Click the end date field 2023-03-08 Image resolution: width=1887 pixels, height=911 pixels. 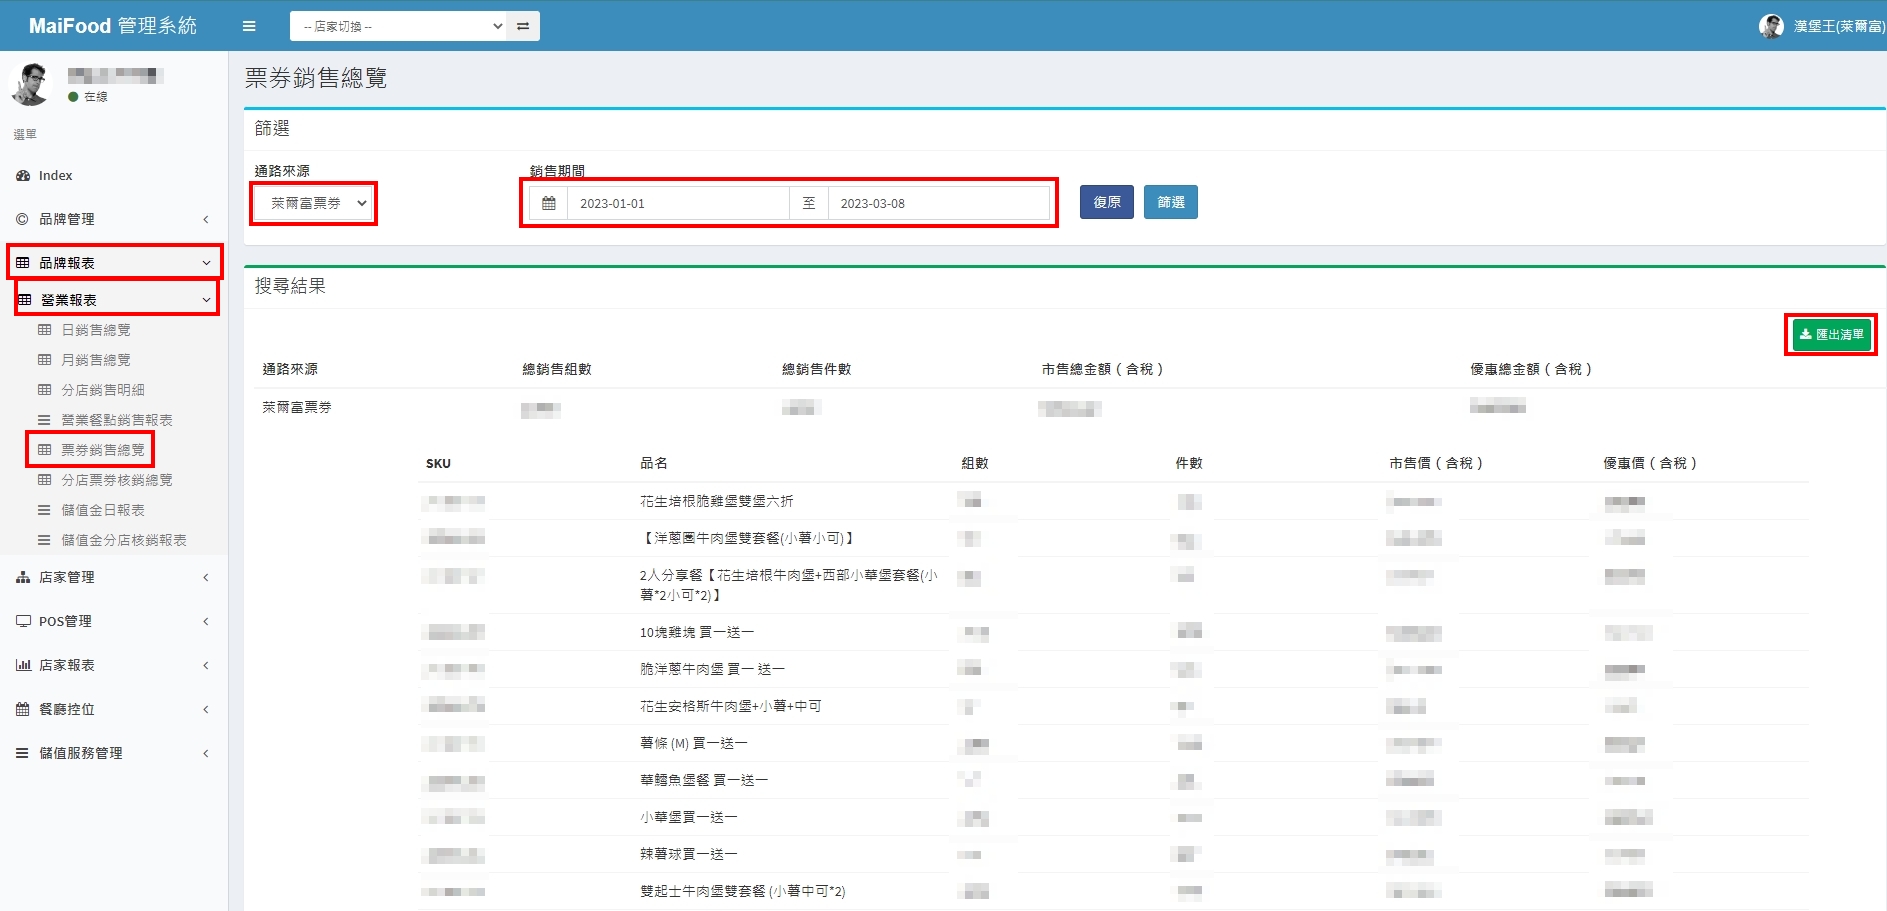938,203
